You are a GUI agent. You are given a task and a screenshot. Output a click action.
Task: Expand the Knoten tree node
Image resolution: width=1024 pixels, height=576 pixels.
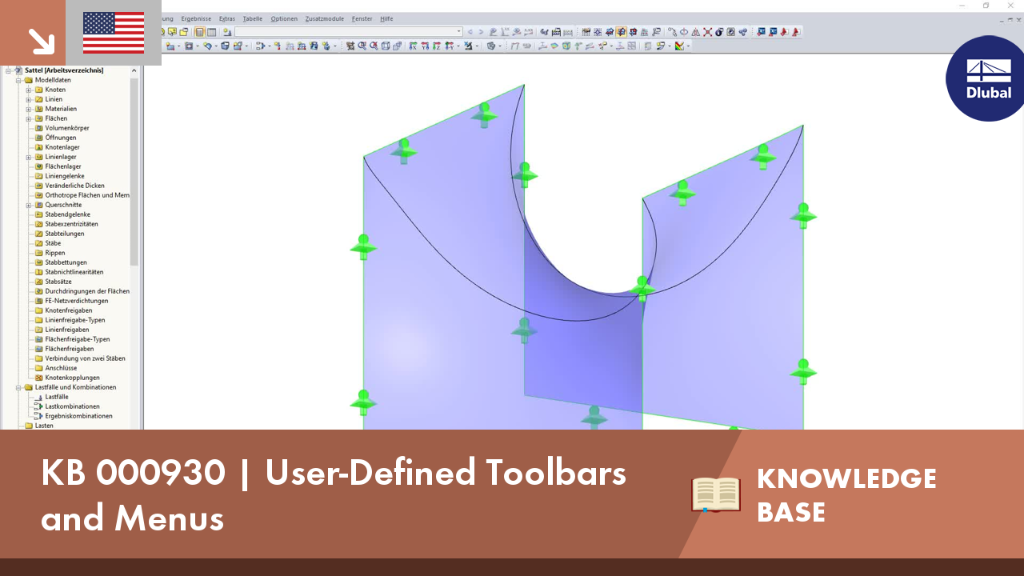29,89
